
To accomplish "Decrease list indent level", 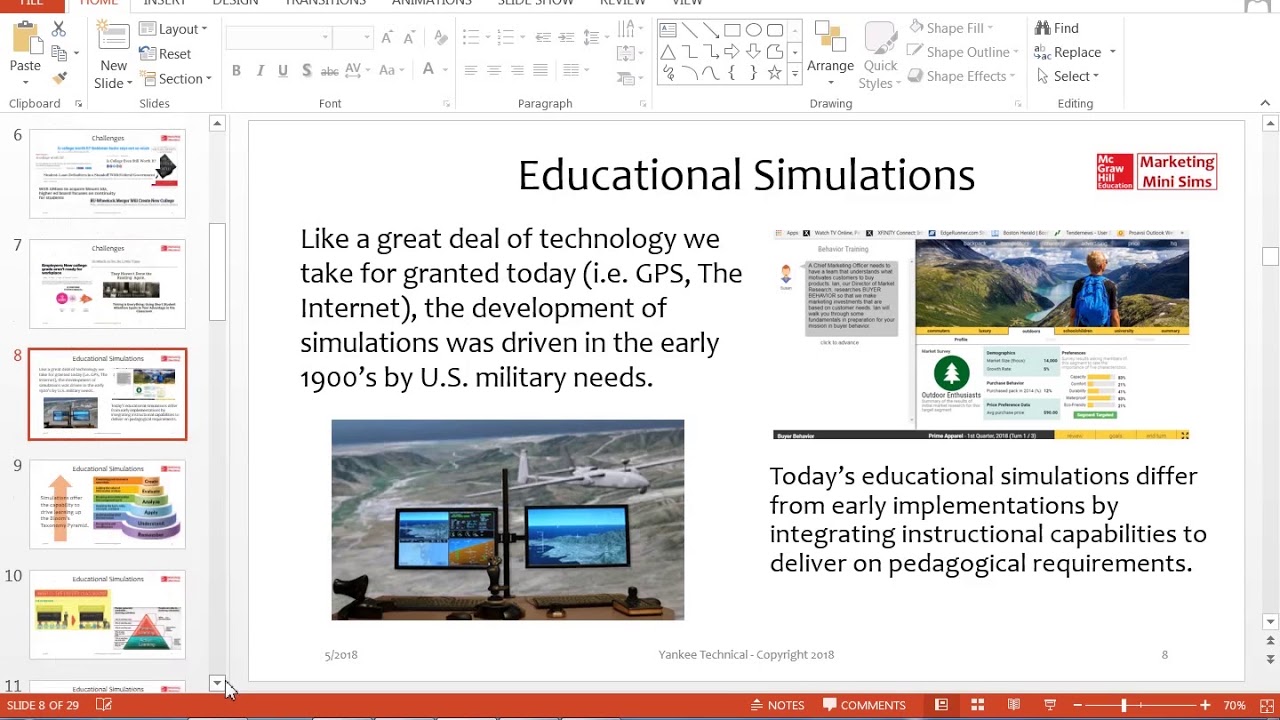I will (x=543, y=38).
